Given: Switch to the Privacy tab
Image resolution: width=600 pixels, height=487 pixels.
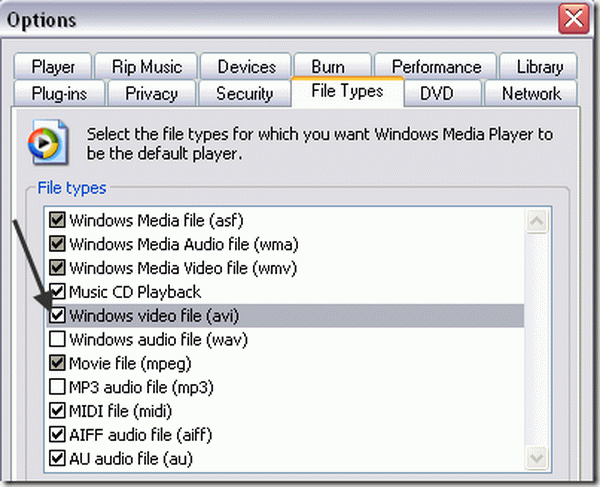Looking at the screenshot, I should point(151,93).
